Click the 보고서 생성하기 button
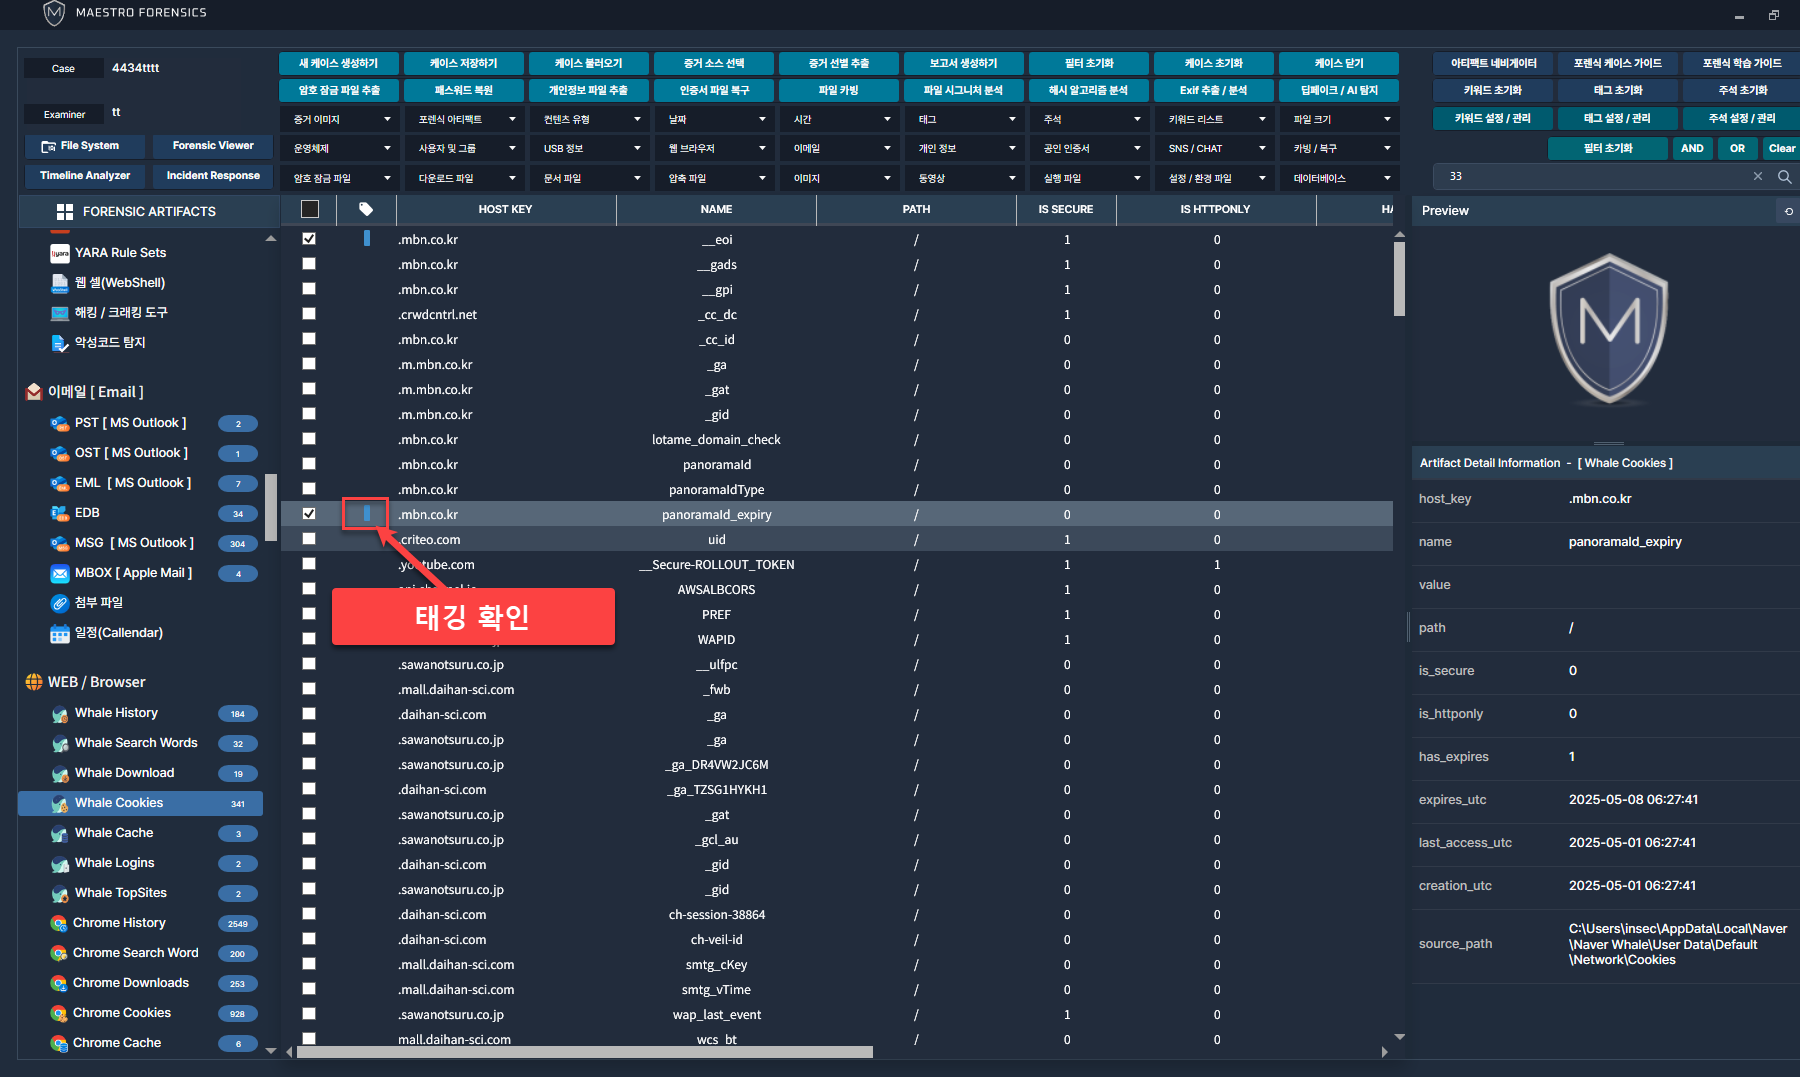Screen dimensions: 1800x1077 coord(963,63)
